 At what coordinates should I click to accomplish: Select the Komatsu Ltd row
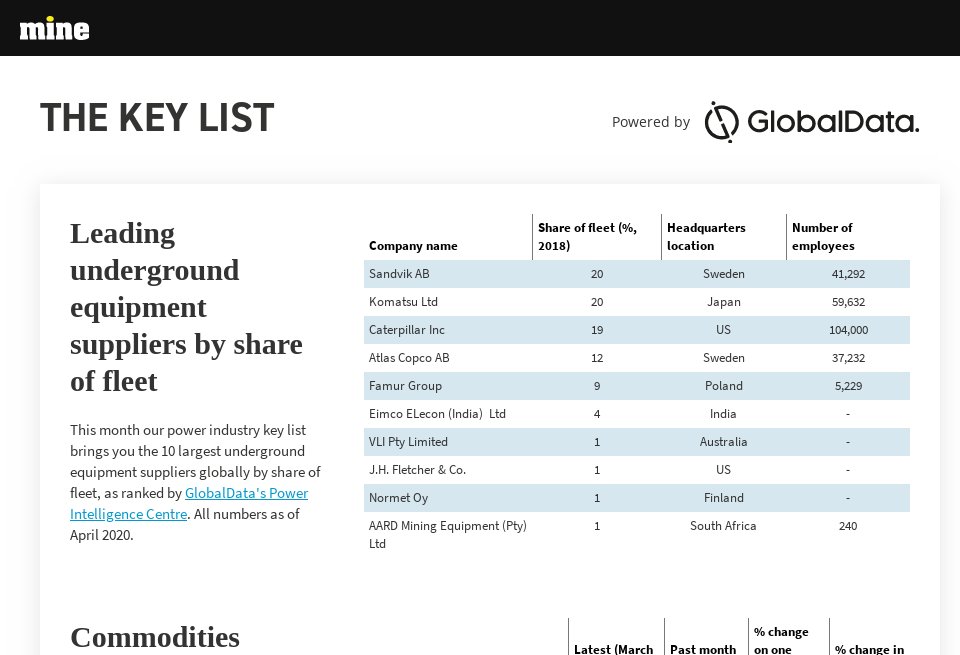(637, 302)
